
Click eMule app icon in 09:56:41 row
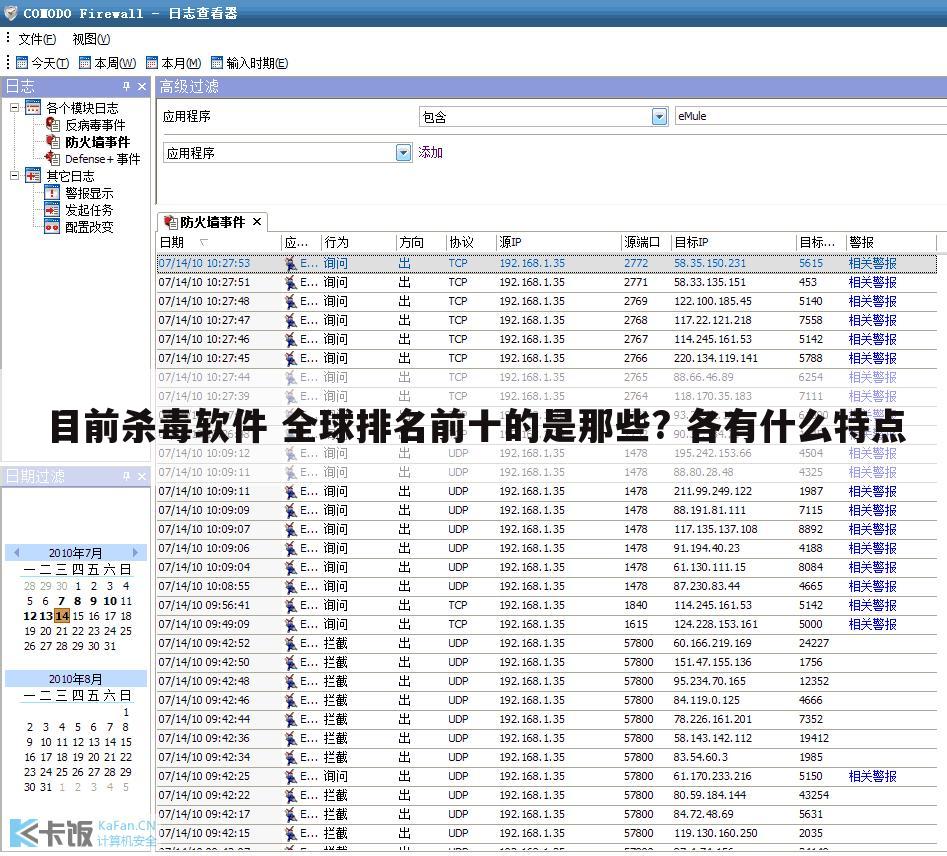click(291, 605)
